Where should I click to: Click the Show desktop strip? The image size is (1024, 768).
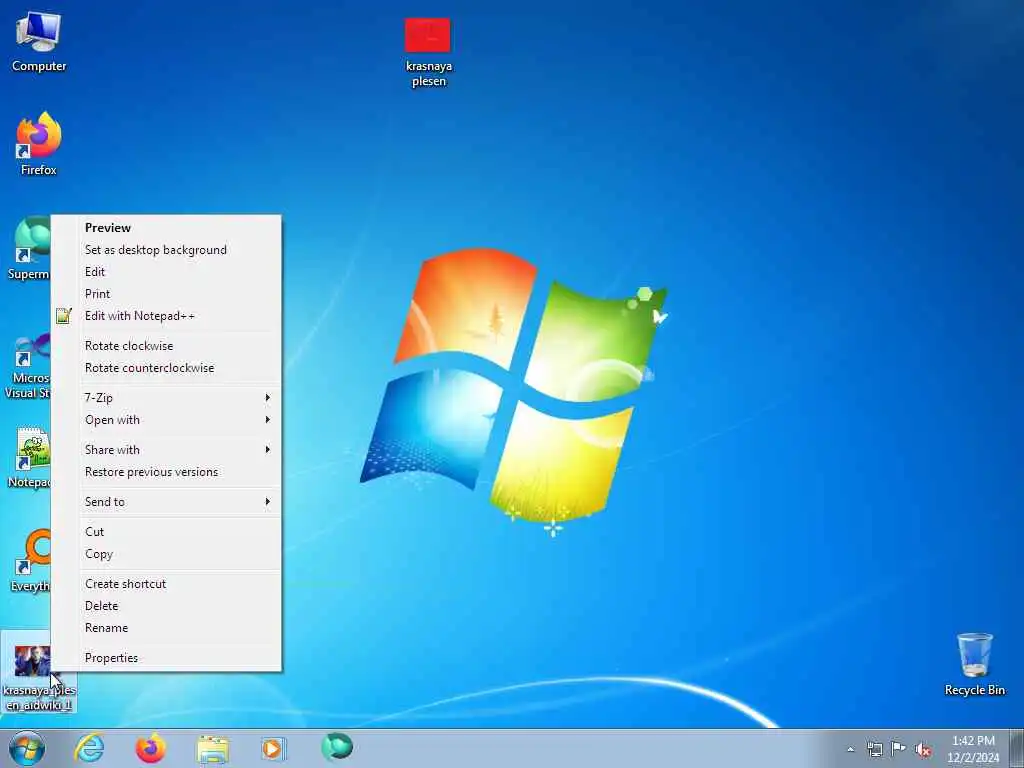tap(1017, 748)
